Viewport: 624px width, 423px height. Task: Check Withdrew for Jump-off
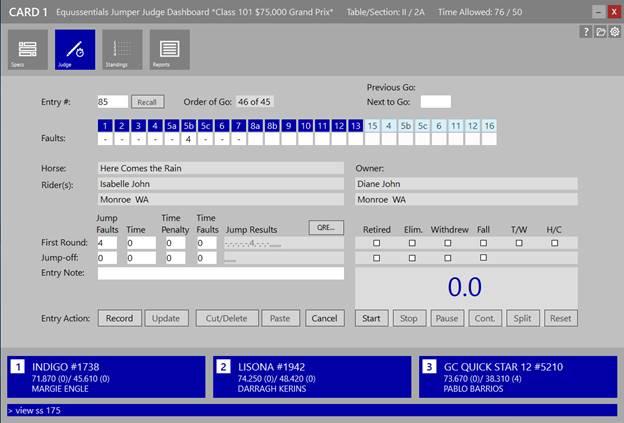tap(448, 258)
